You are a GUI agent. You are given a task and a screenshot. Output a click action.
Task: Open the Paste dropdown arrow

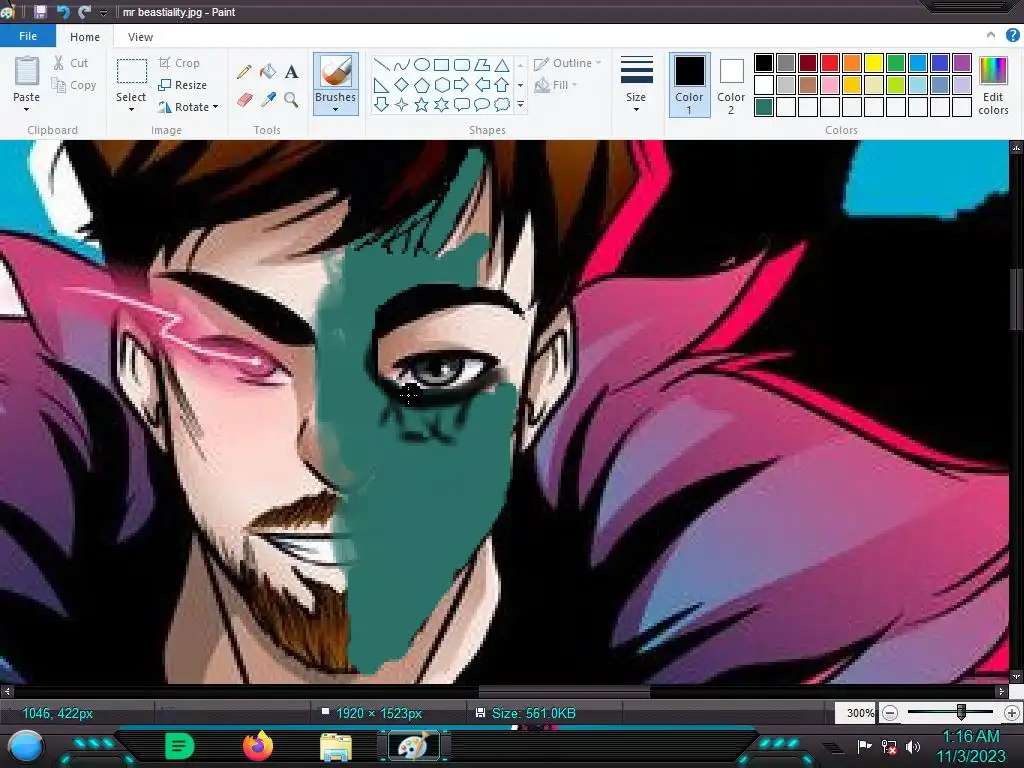point(26,110)
